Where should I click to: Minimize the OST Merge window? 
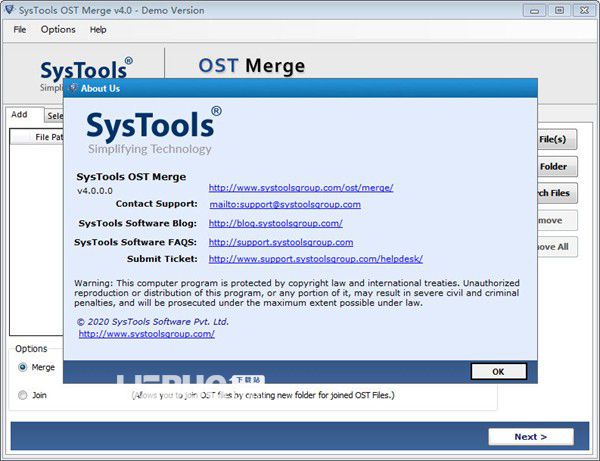[534, 10]
